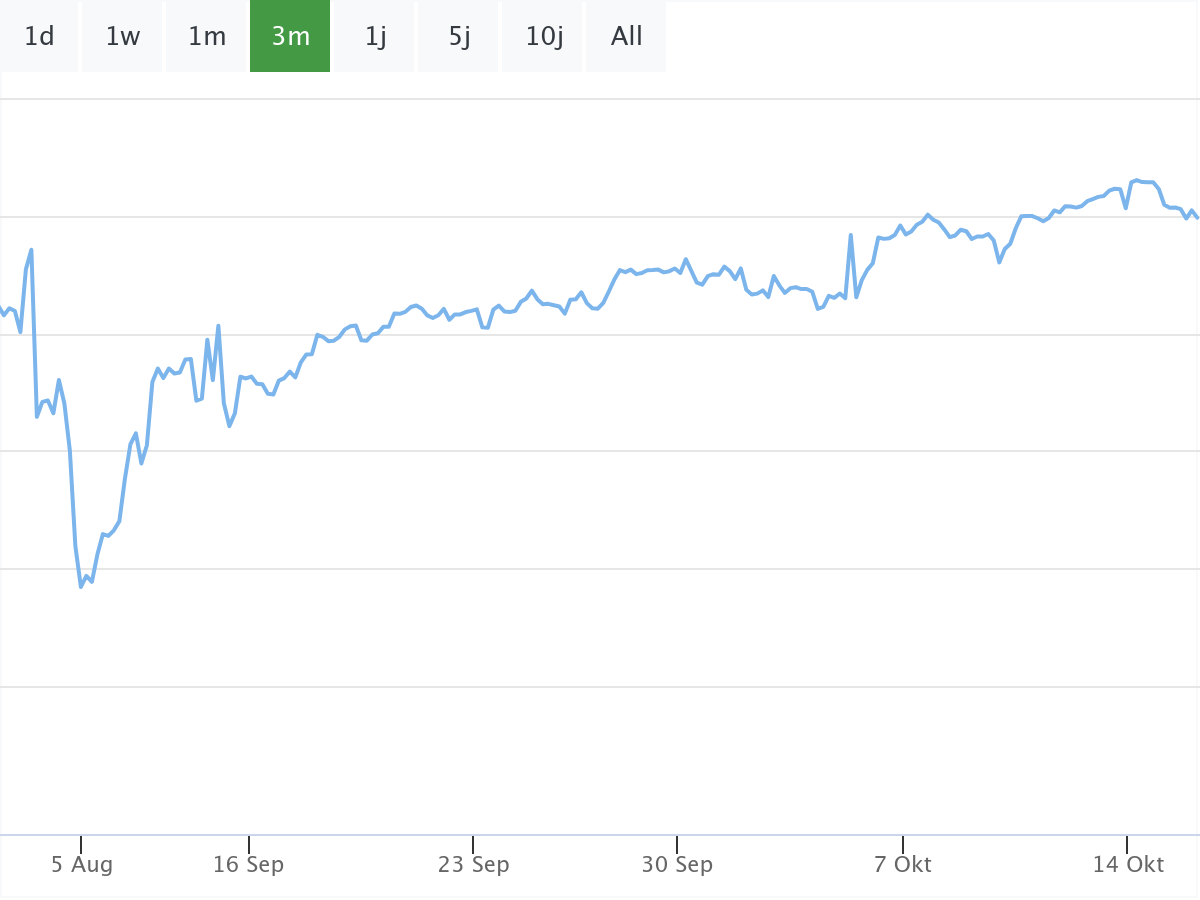
Task: Select the 23 Sep axis label
Action: (473, 864)
